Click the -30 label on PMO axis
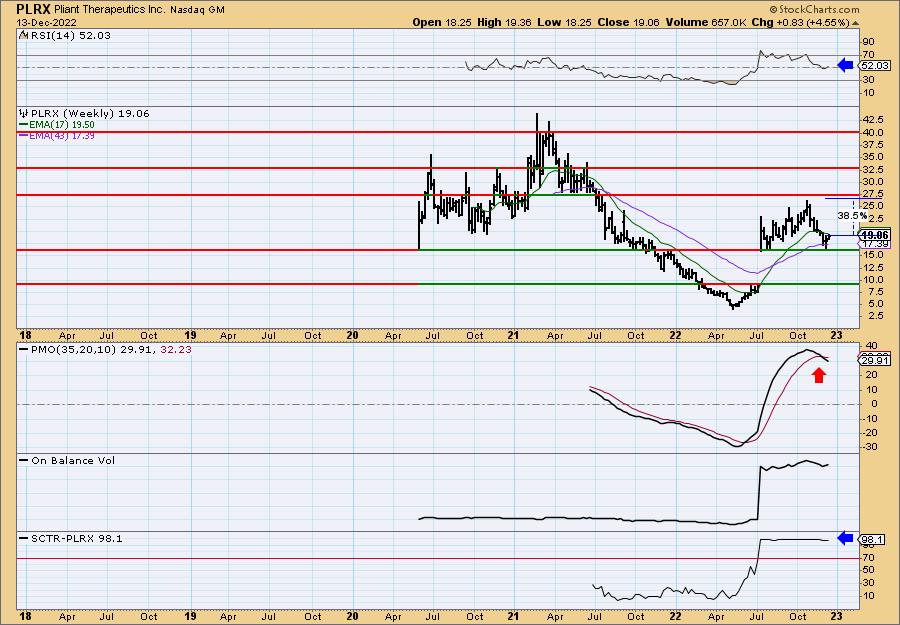Screen dimensions: 900x625 pos(869,447)
